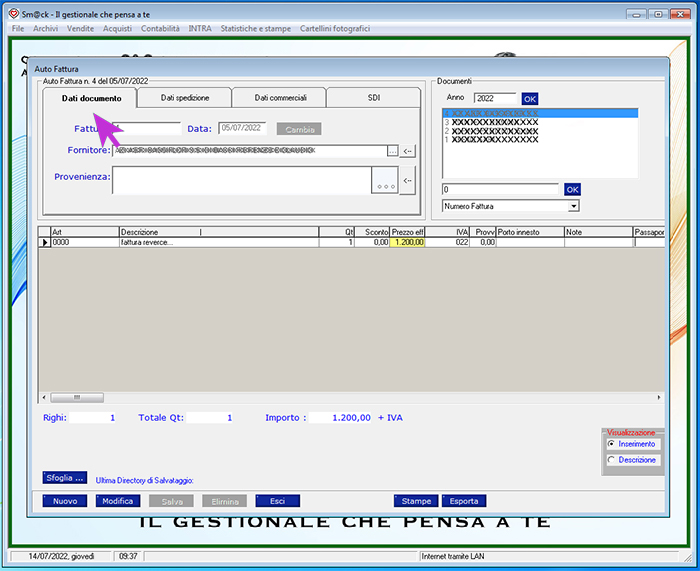Click the Esporta button

pos(464,501)
